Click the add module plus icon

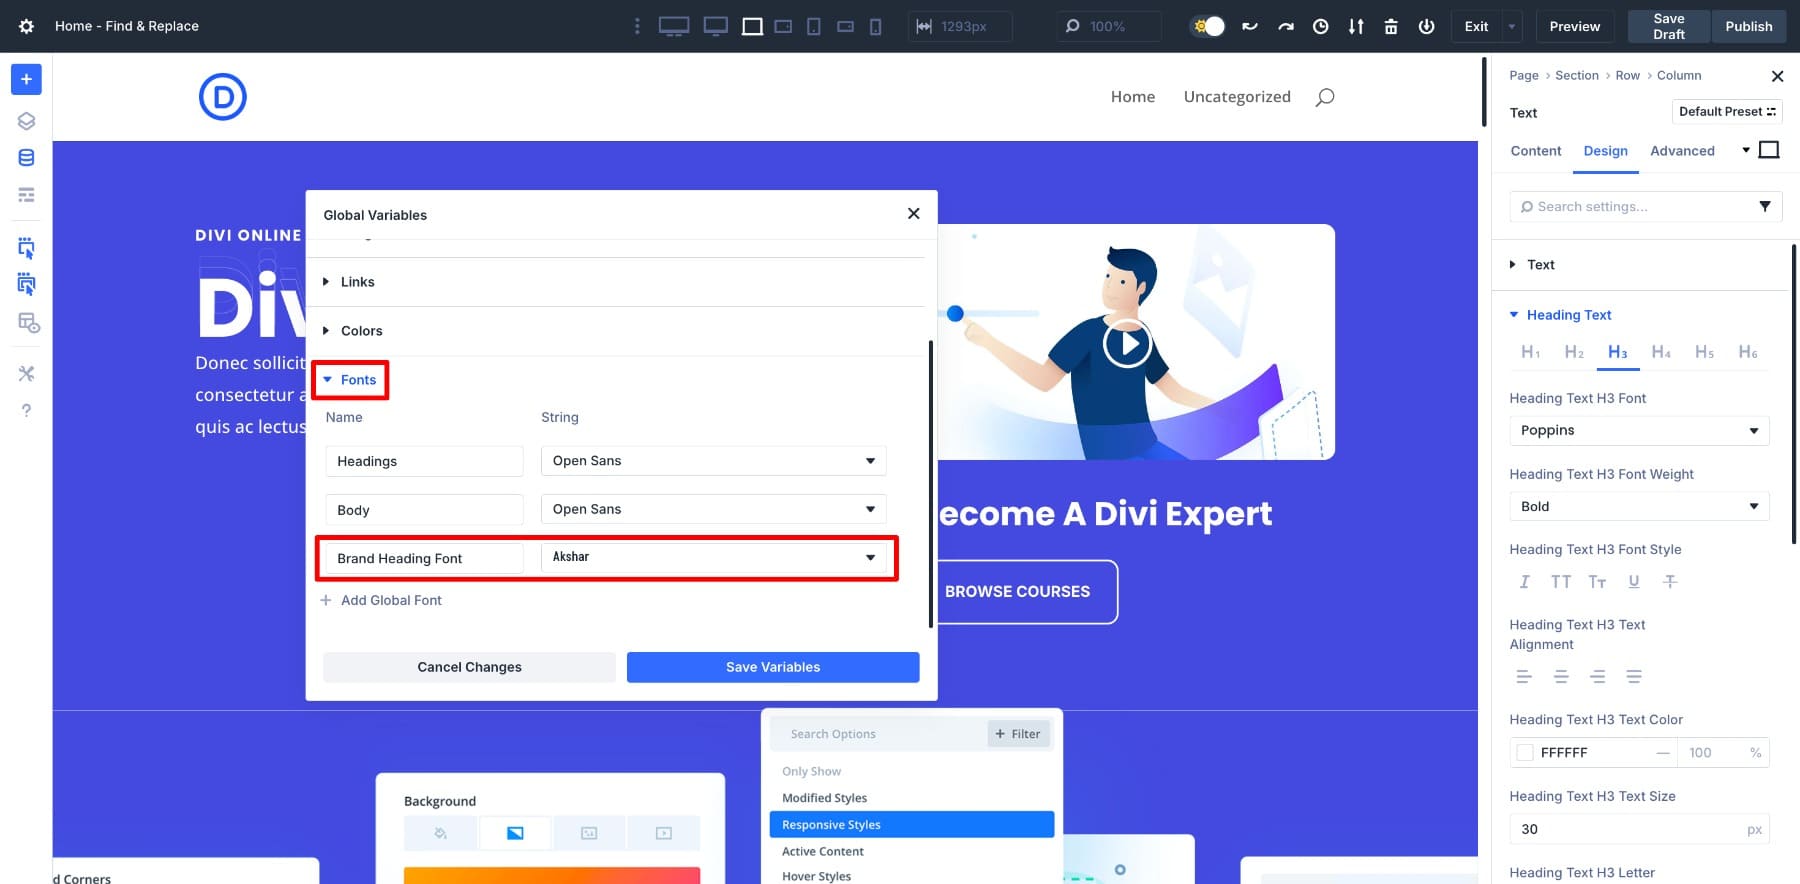pos(26,79)
